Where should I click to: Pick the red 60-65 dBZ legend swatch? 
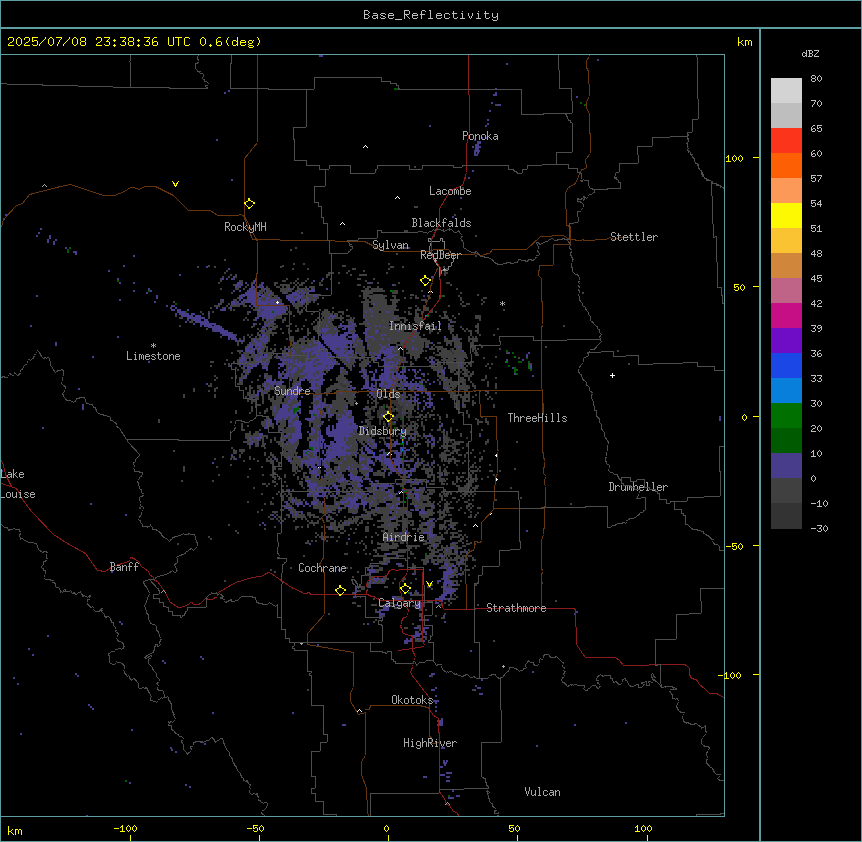point(786,141)
